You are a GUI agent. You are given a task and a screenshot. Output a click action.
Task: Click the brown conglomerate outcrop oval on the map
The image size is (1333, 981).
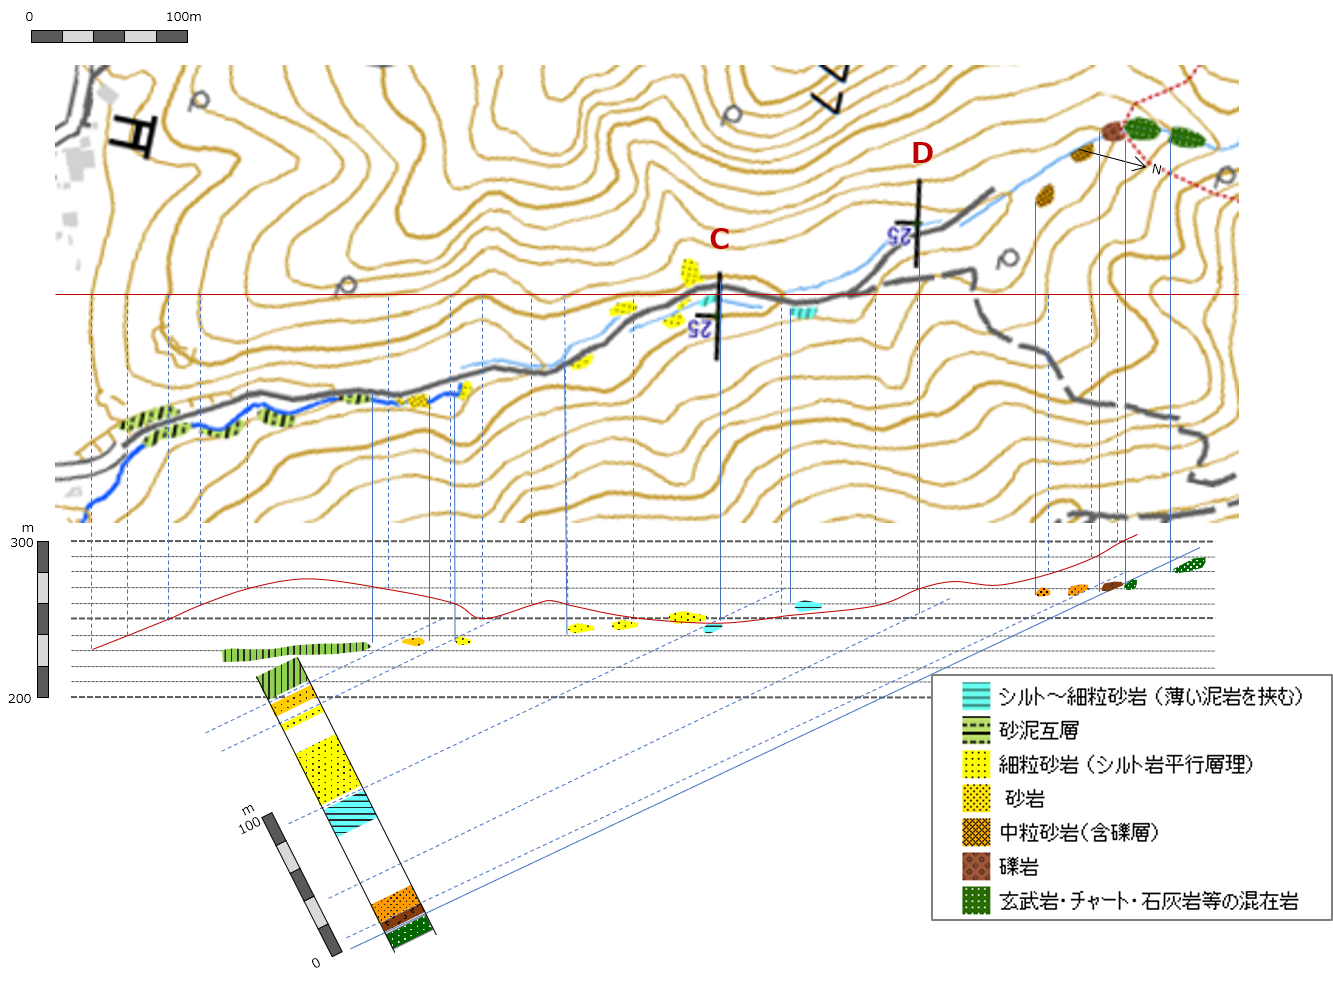(1113, 131)
